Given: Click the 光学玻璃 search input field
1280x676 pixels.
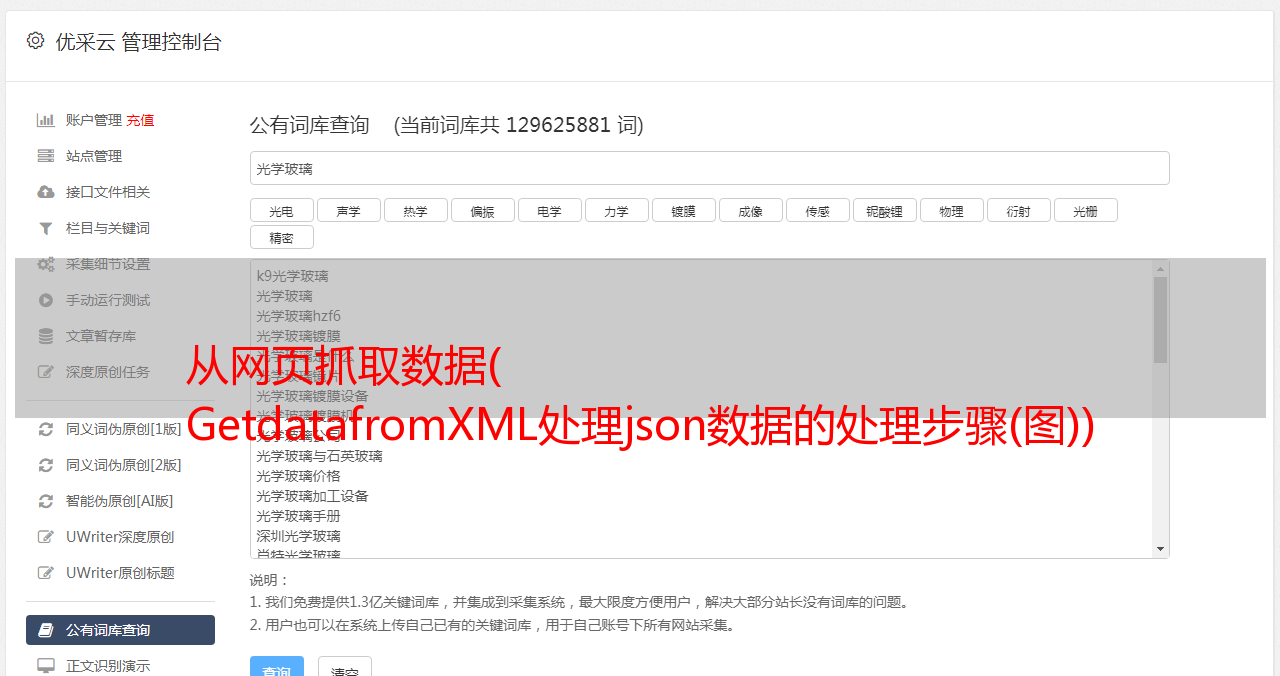Looking at the screenshot, I should point(710,168).
